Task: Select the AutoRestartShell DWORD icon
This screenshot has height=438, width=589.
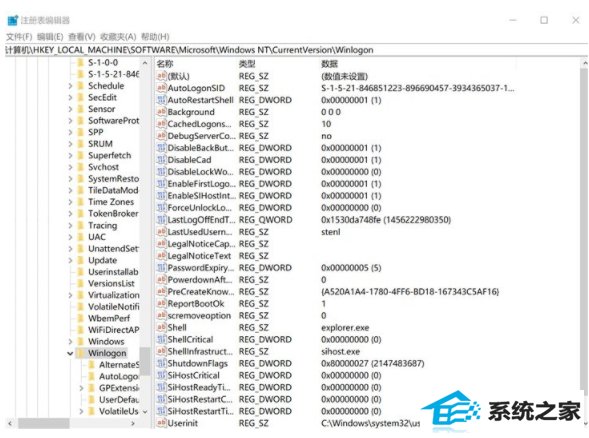Action: 161,100
